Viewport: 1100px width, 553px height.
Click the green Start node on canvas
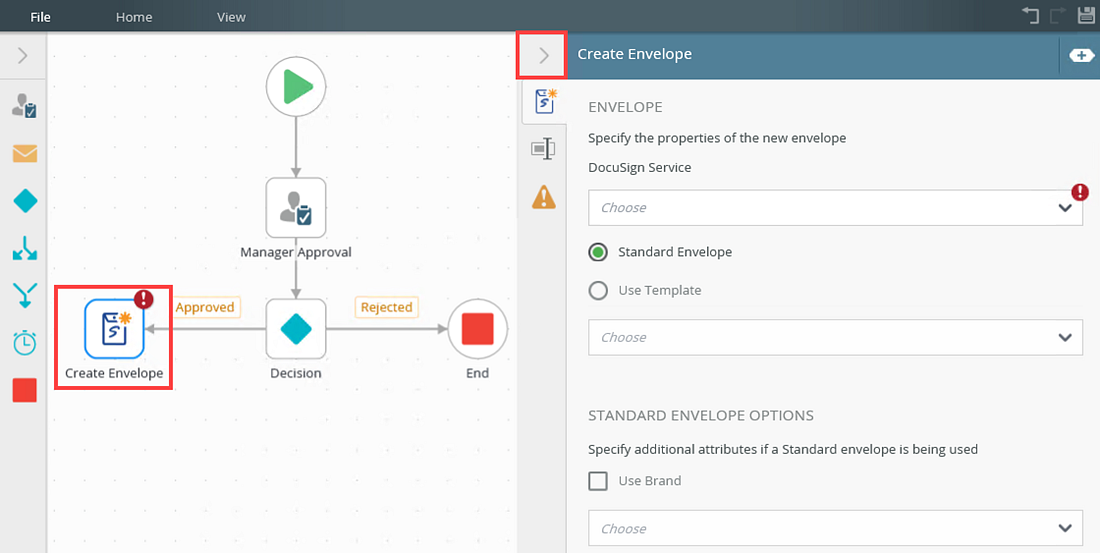(x=296, y=88)
